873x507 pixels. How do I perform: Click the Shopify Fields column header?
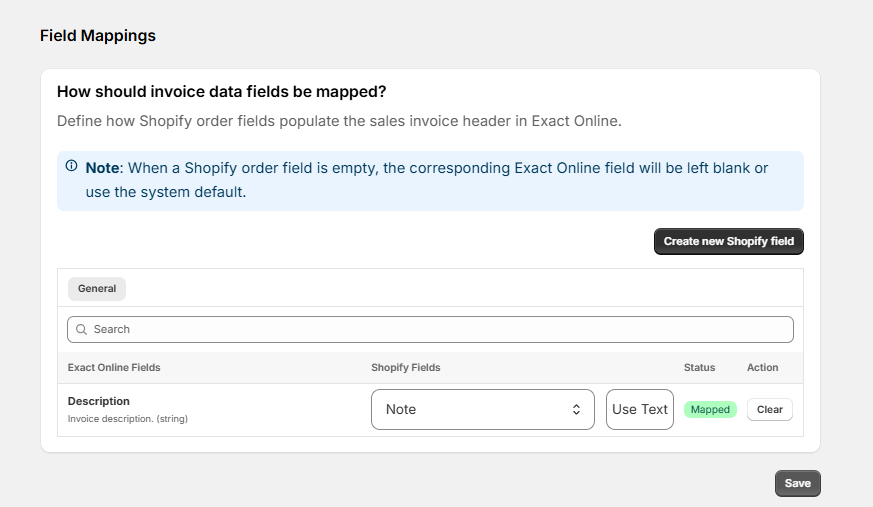coord(406,367)
